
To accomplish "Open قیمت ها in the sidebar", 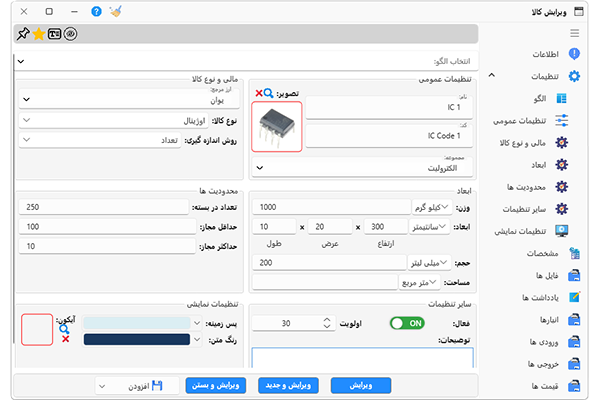I will click(x=545, y=386).
